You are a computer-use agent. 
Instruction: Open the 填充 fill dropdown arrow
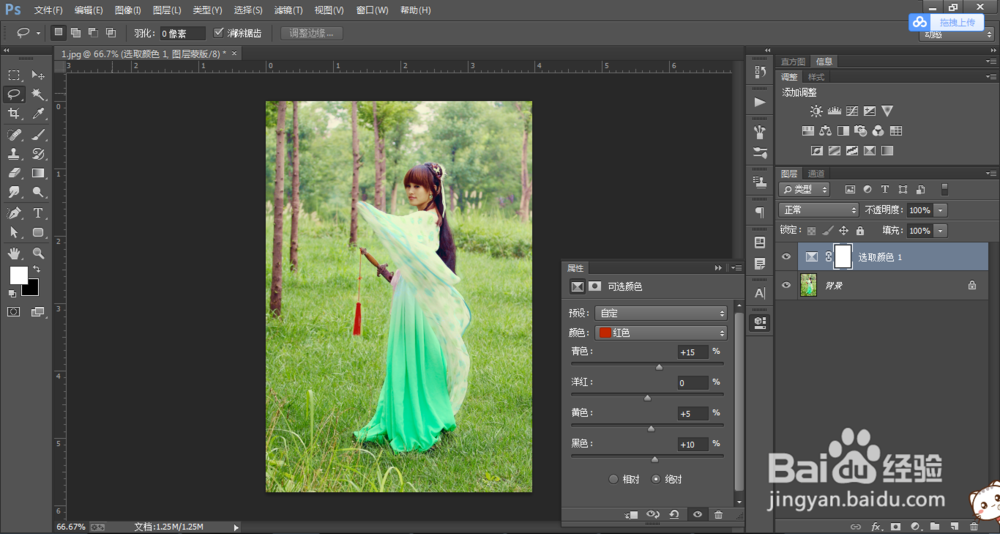click(x=941, y=230)
